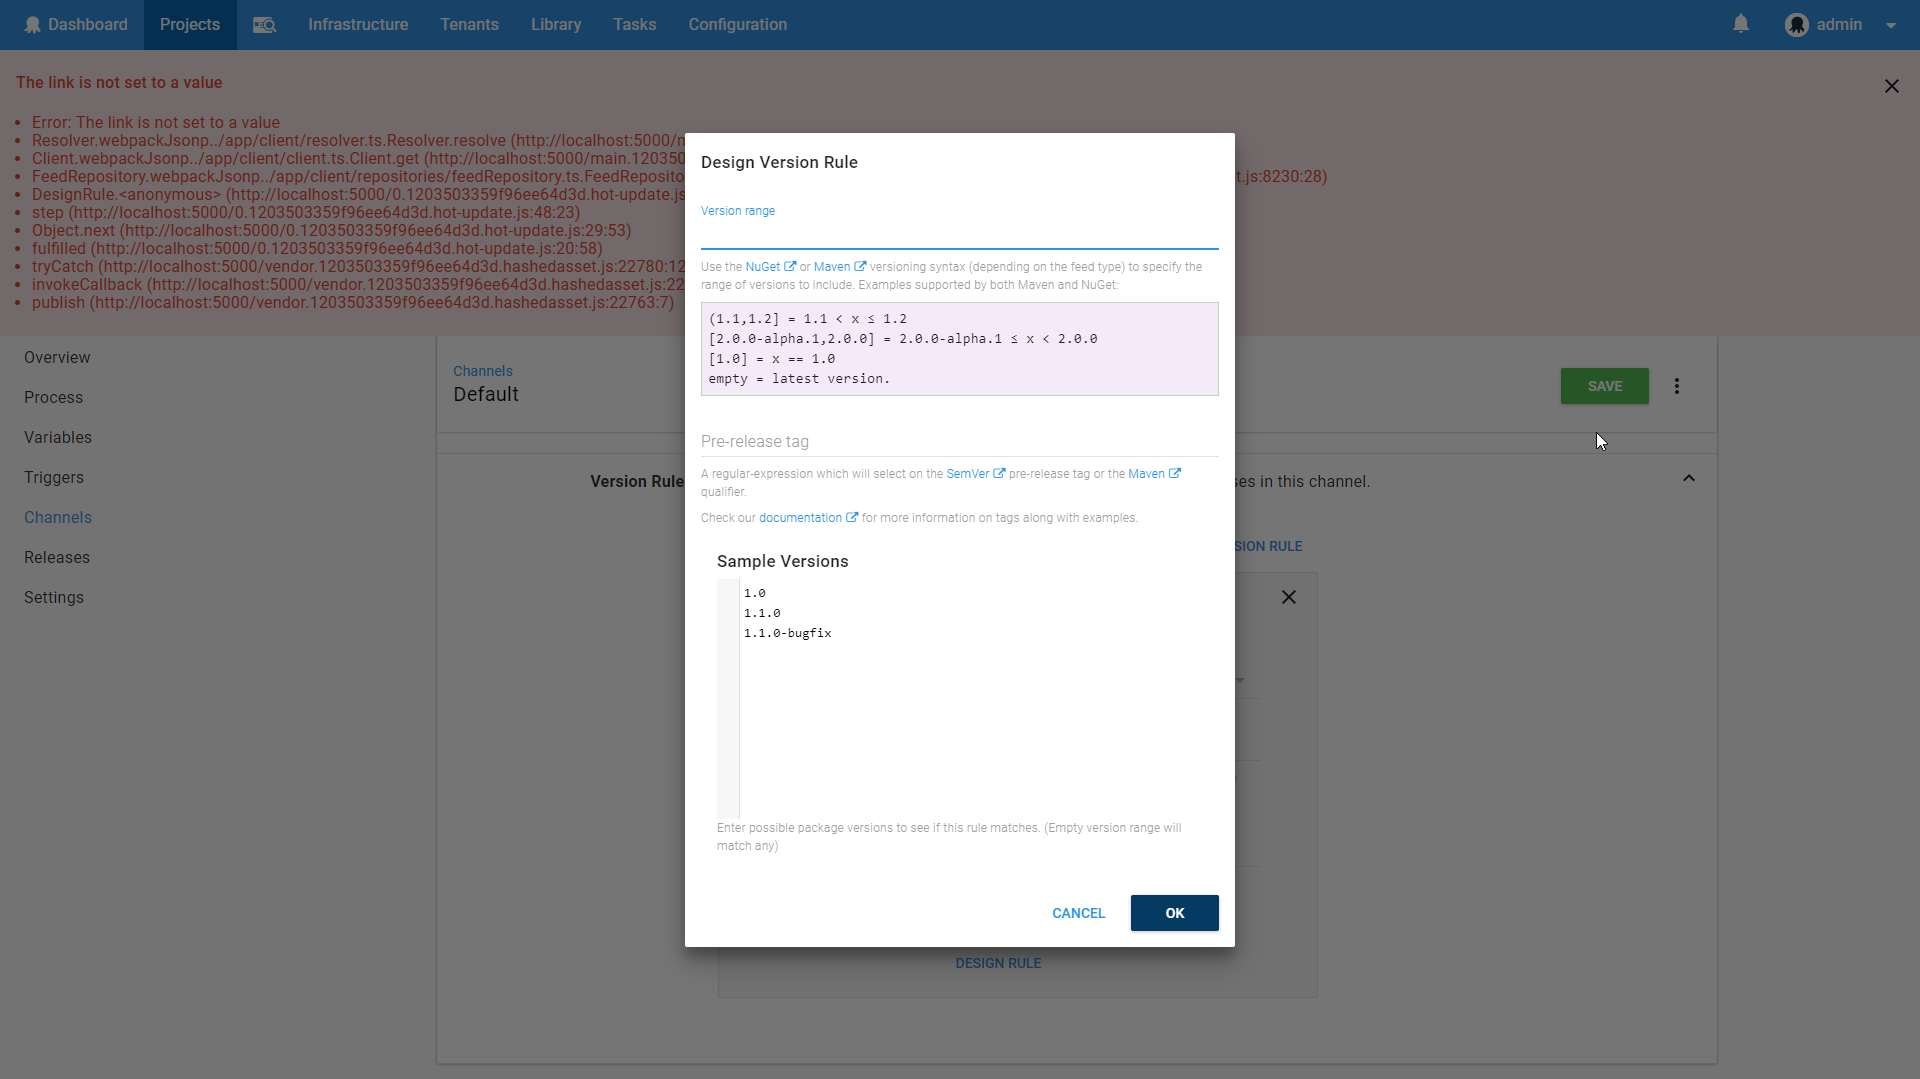Click the Pre-release tag input field
The height and width of the screenshot is (1079, 1920).
[x=960, y=441]
